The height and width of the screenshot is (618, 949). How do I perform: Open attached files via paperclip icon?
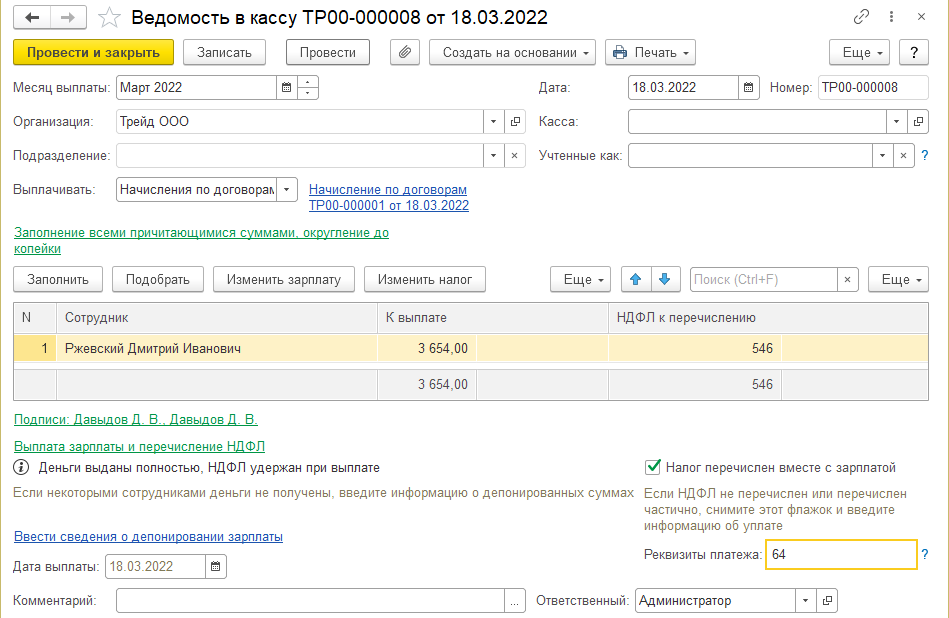click(x=404, y=52)
